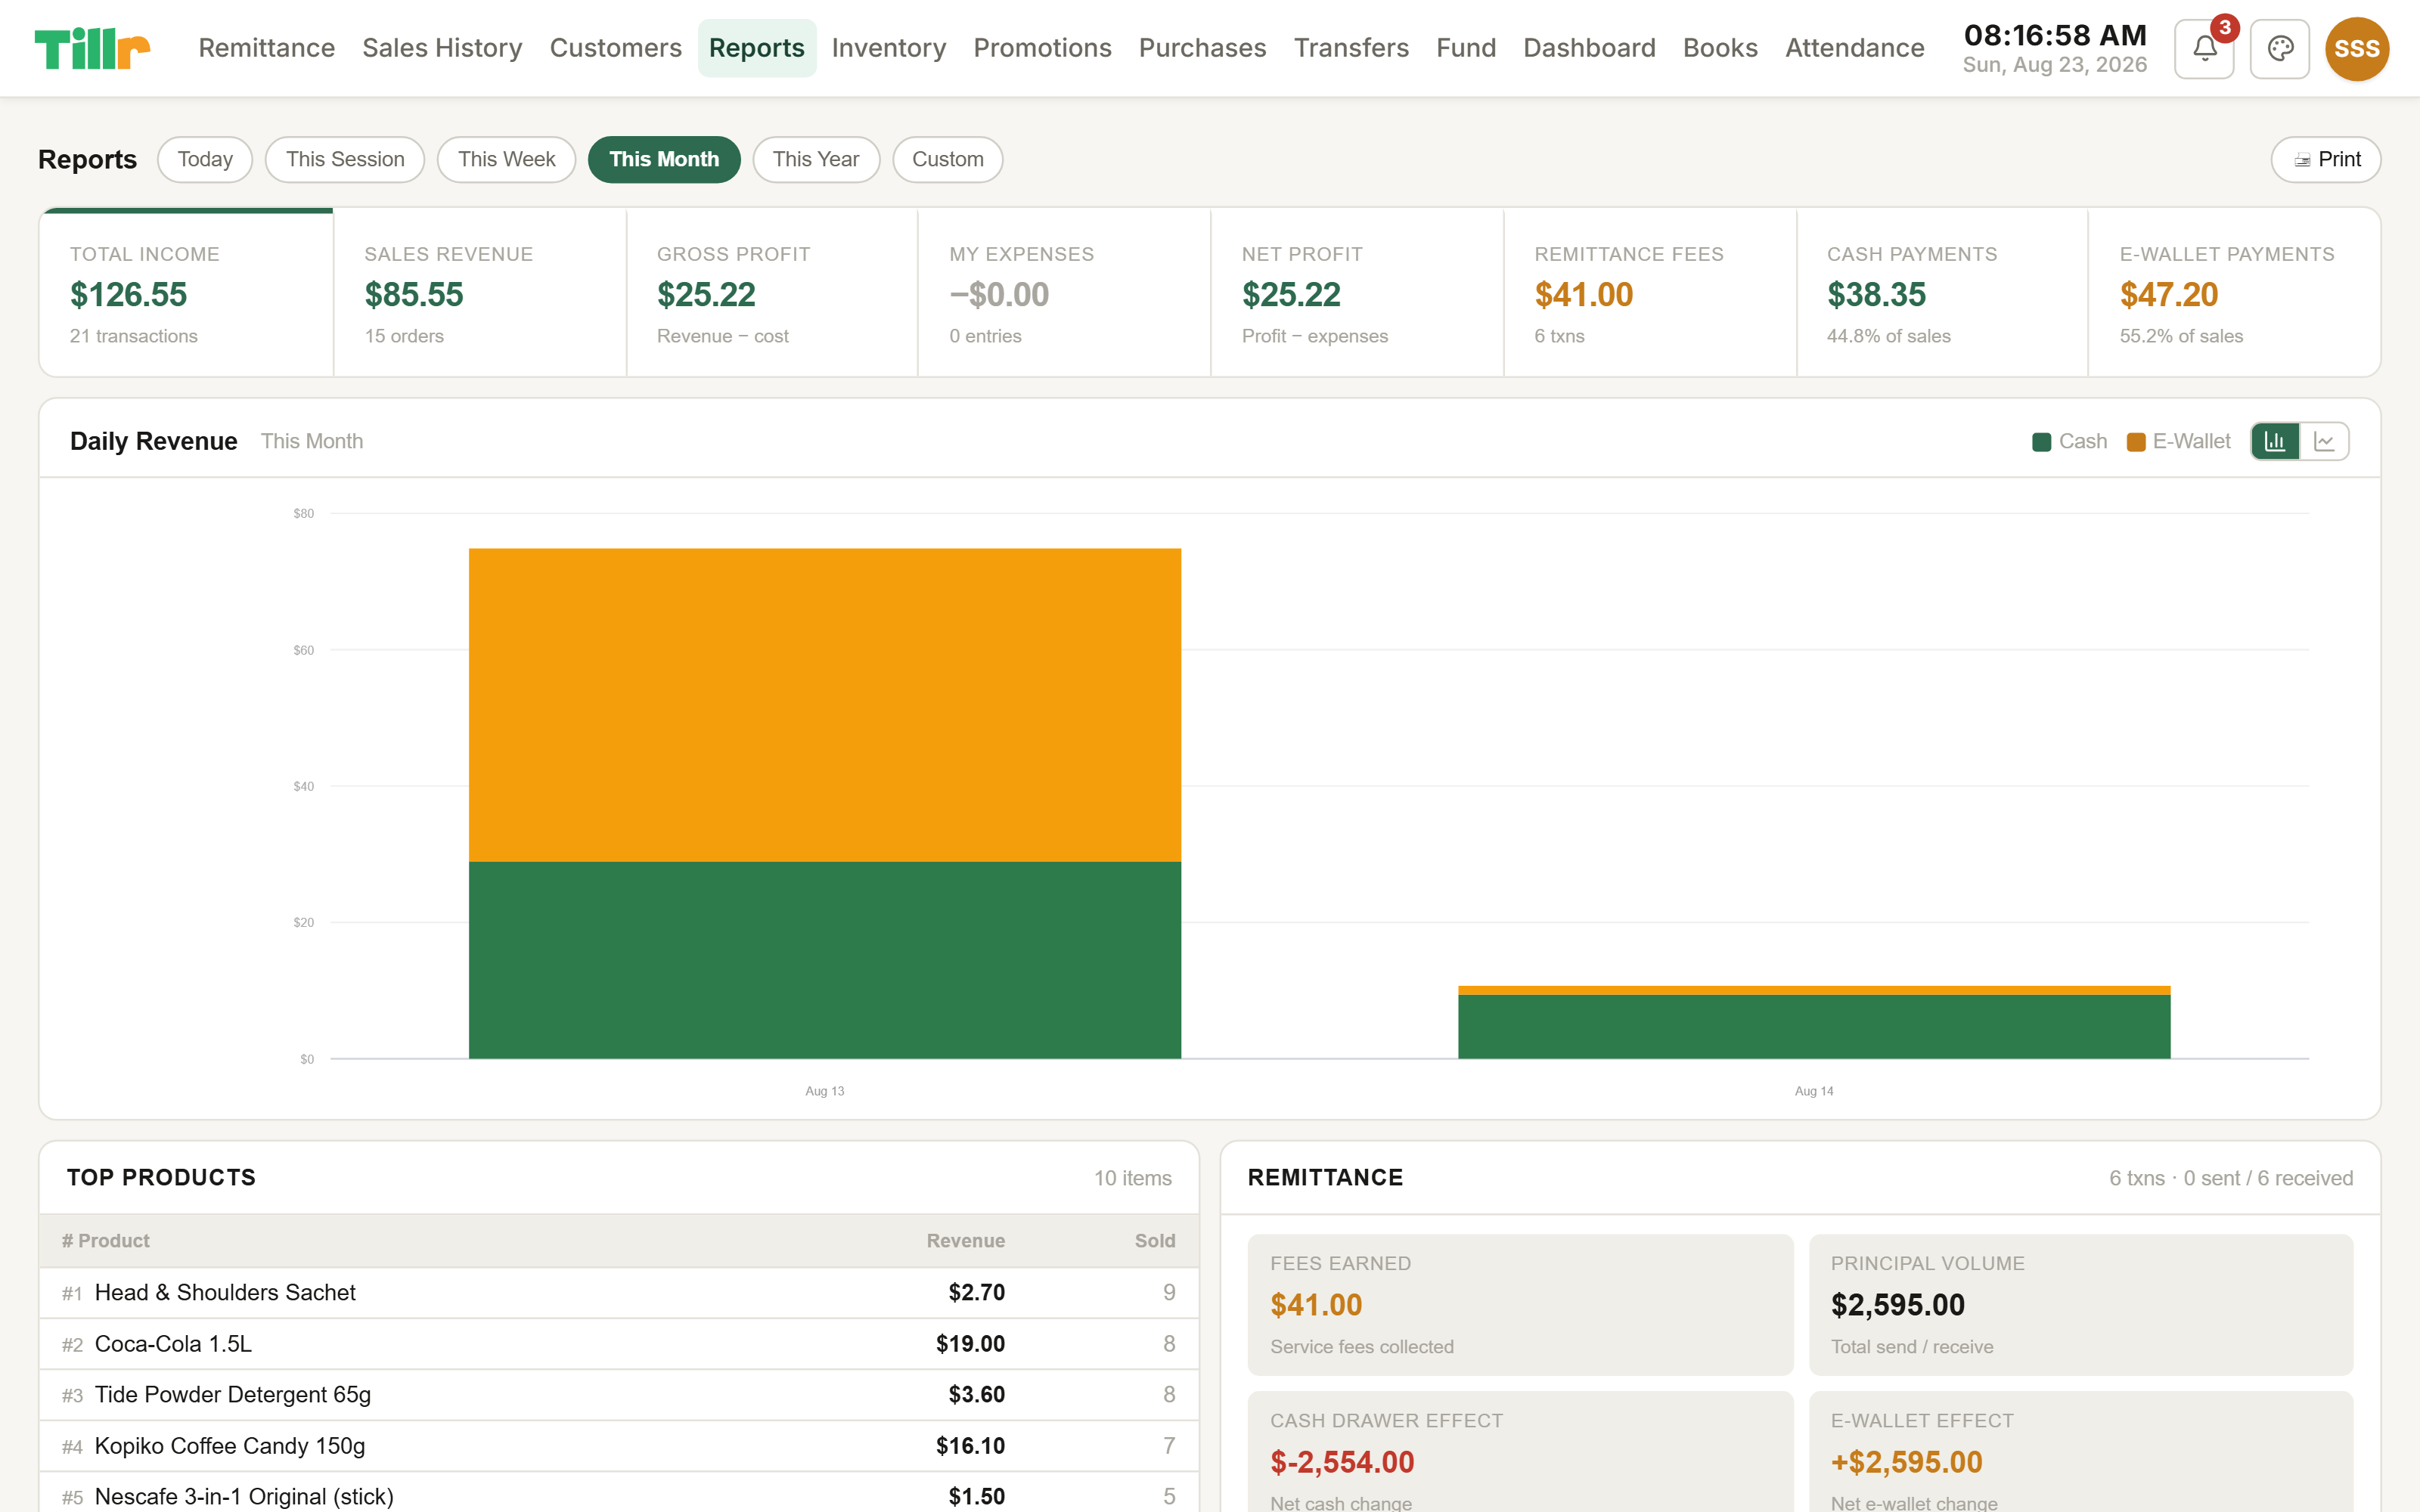Viewport: 2420px width, 1512px height.
Task: Go to Attendance
Action: pyautogui.click(x=1854, y=48)
